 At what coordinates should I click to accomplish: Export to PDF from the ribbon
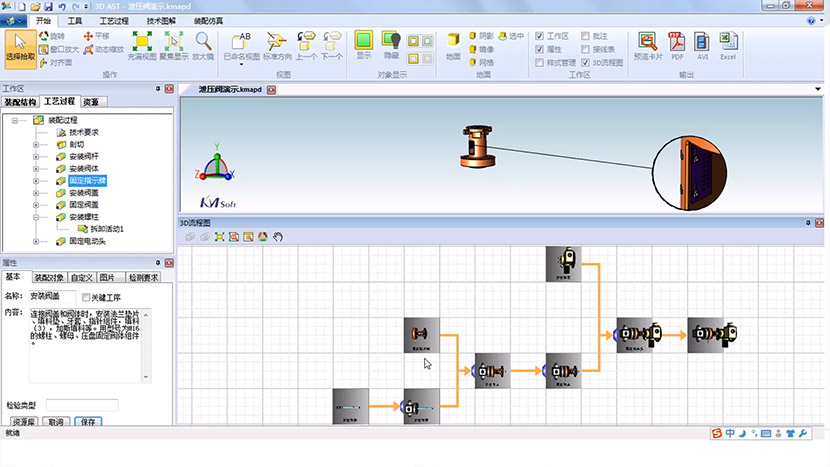click(677, 45)
